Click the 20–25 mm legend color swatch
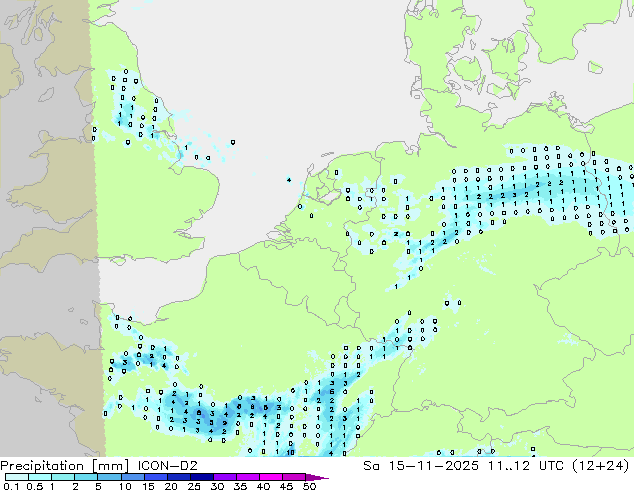634x490 pixels. pos(178,477)
